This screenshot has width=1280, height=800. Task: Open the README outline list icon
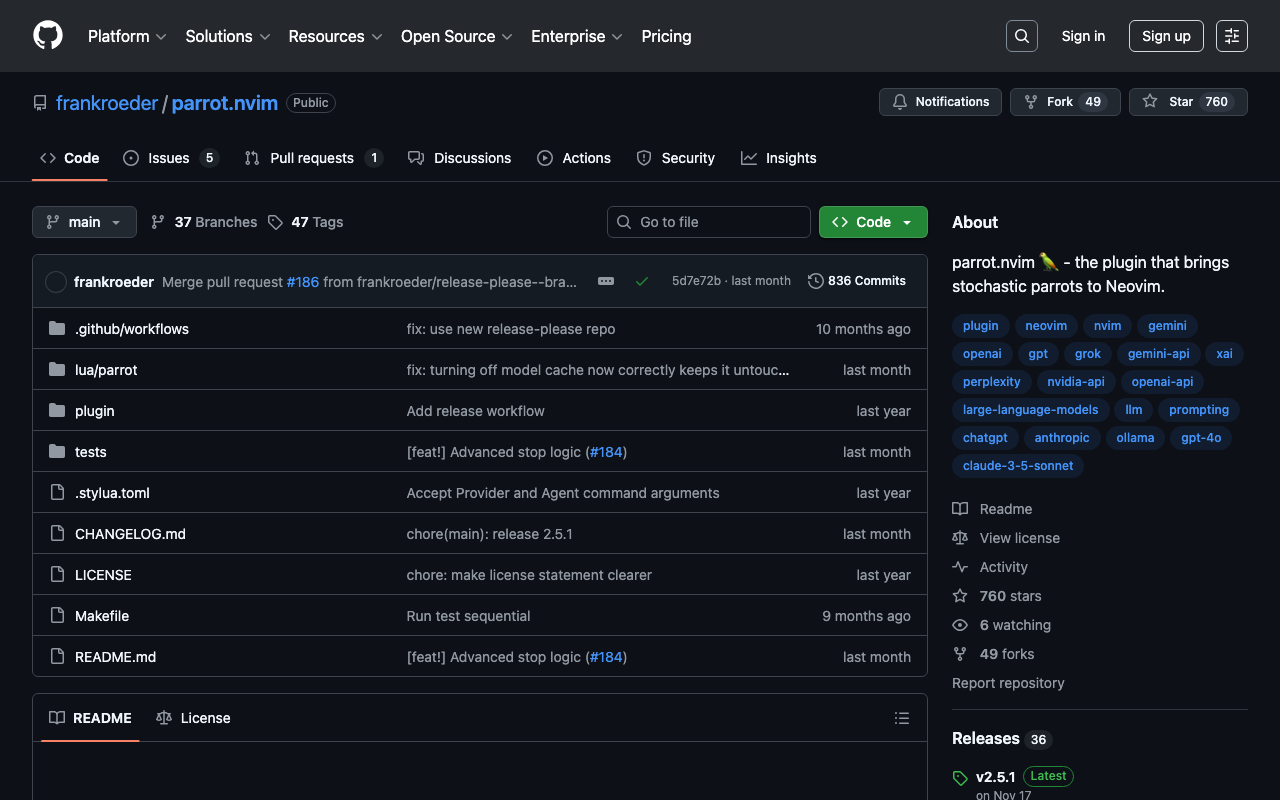pos(901,718)
